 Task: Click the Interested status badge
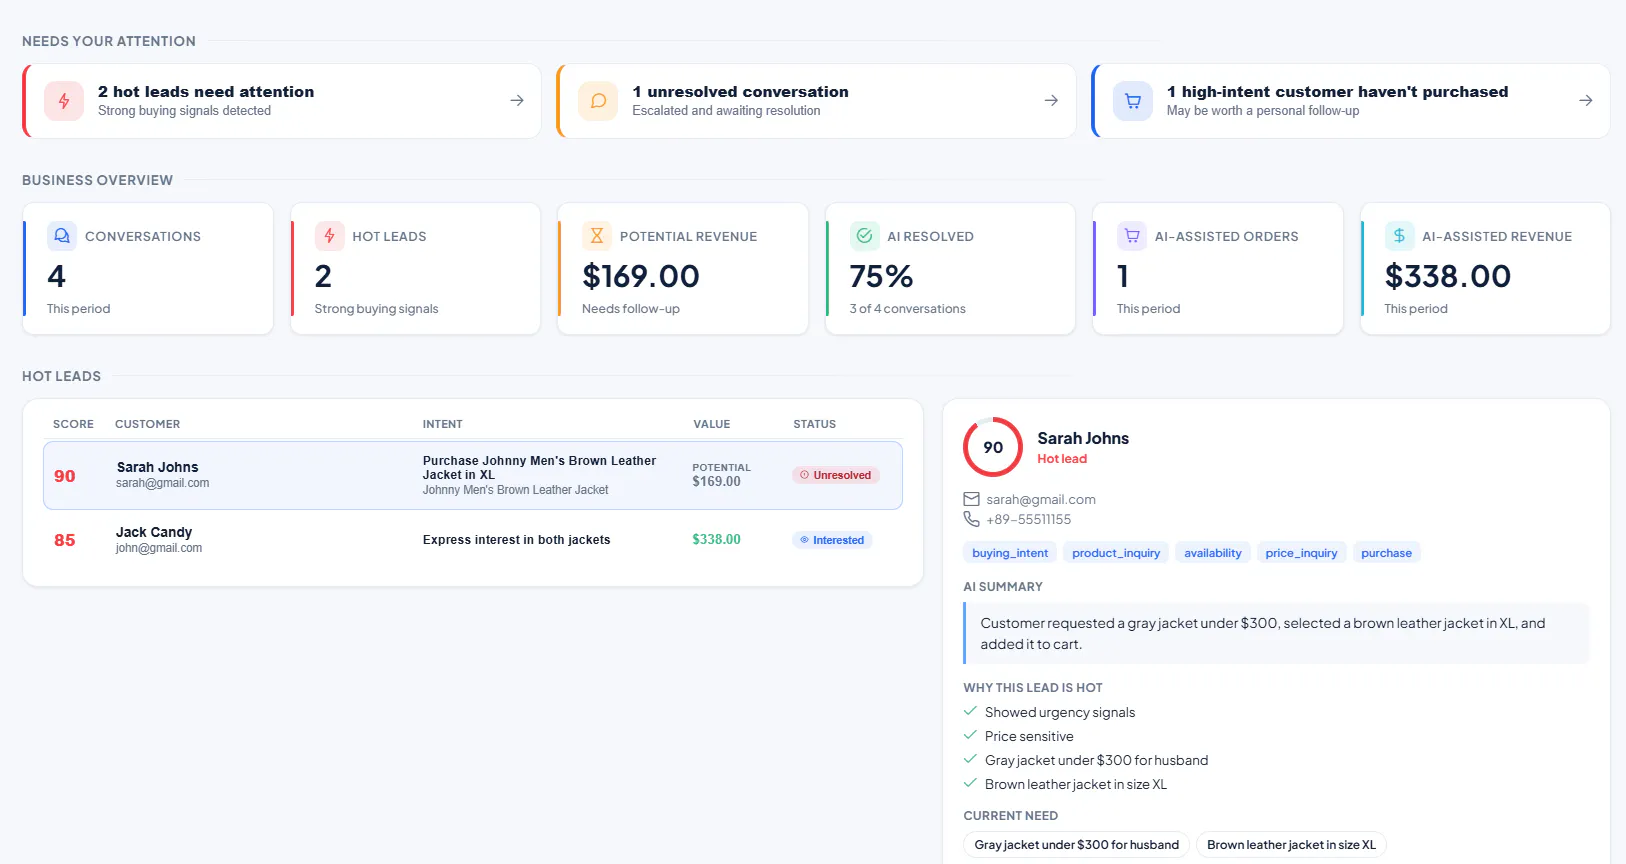pos(832,540)
